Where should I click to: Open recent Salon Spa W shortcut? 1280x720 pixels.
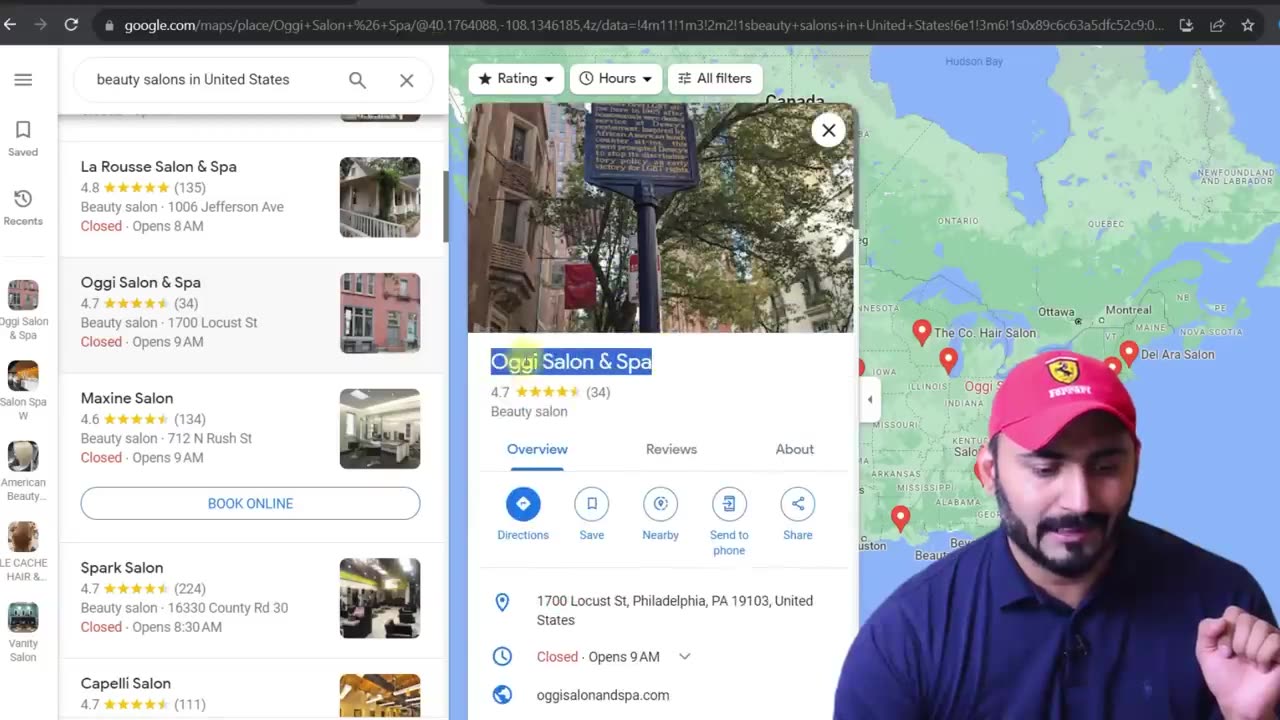point(23,390)
